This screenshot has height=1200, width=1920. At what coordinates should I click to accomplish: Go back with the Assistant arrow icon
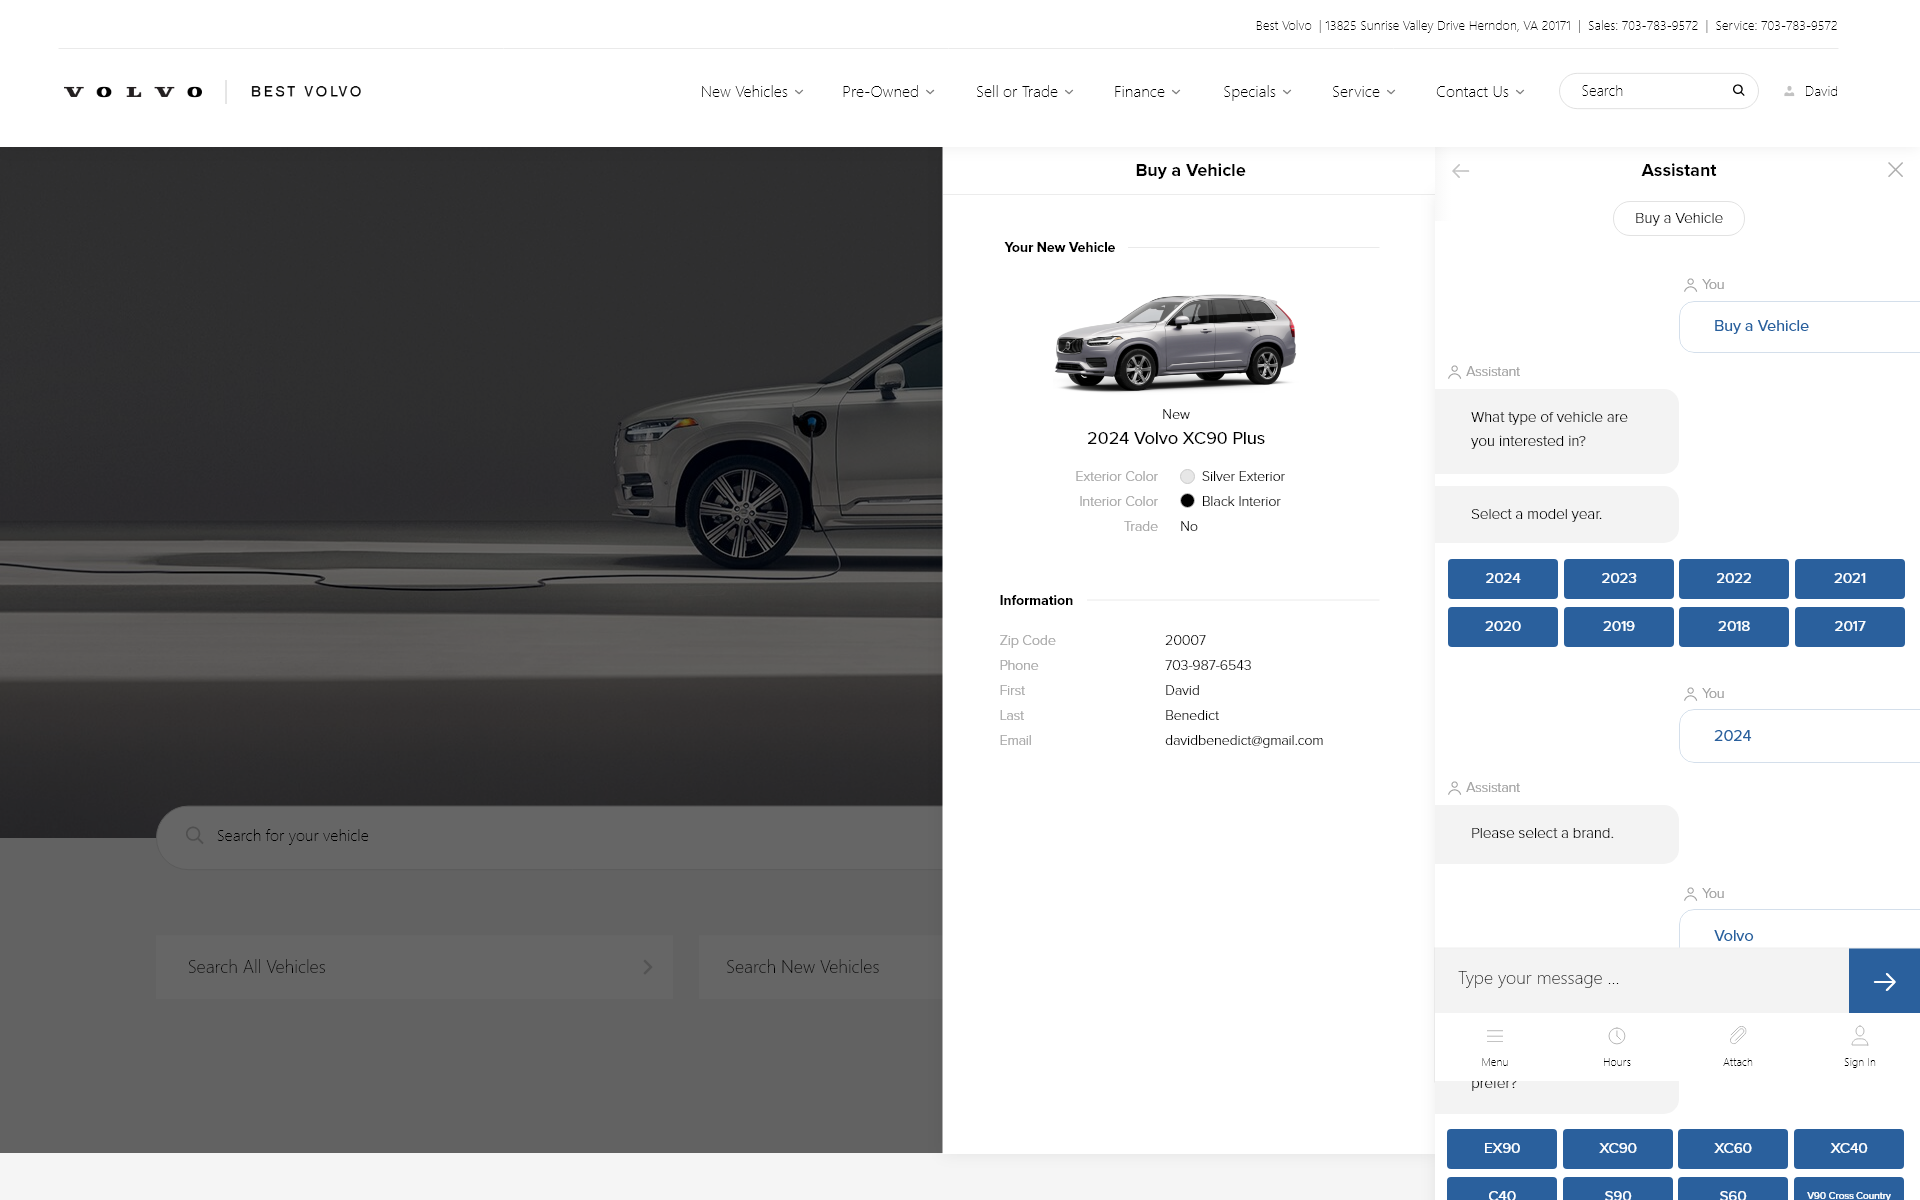tap(1461, 171)
